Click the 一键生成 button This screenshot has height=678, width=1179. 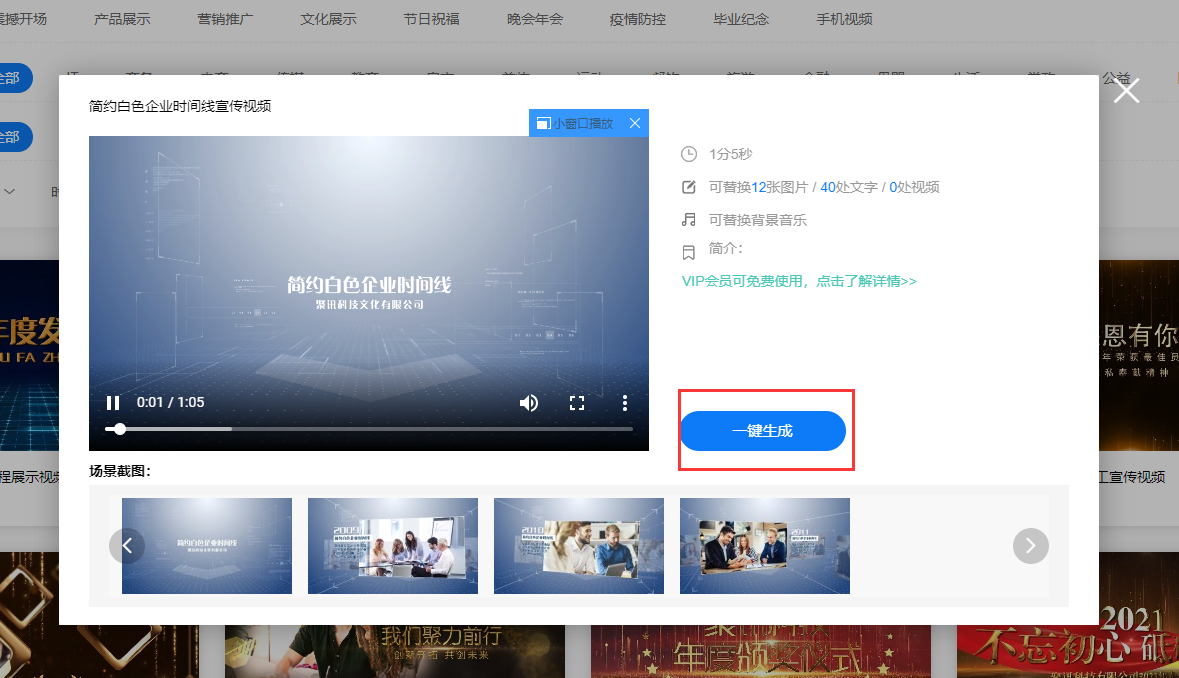coord(763,431)
